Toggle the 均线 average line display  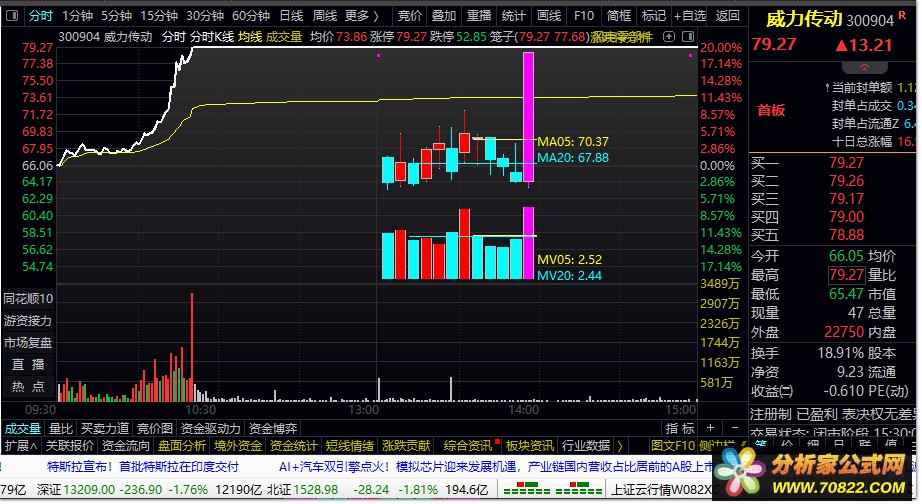pyautogui.click(x=250, y=37)
